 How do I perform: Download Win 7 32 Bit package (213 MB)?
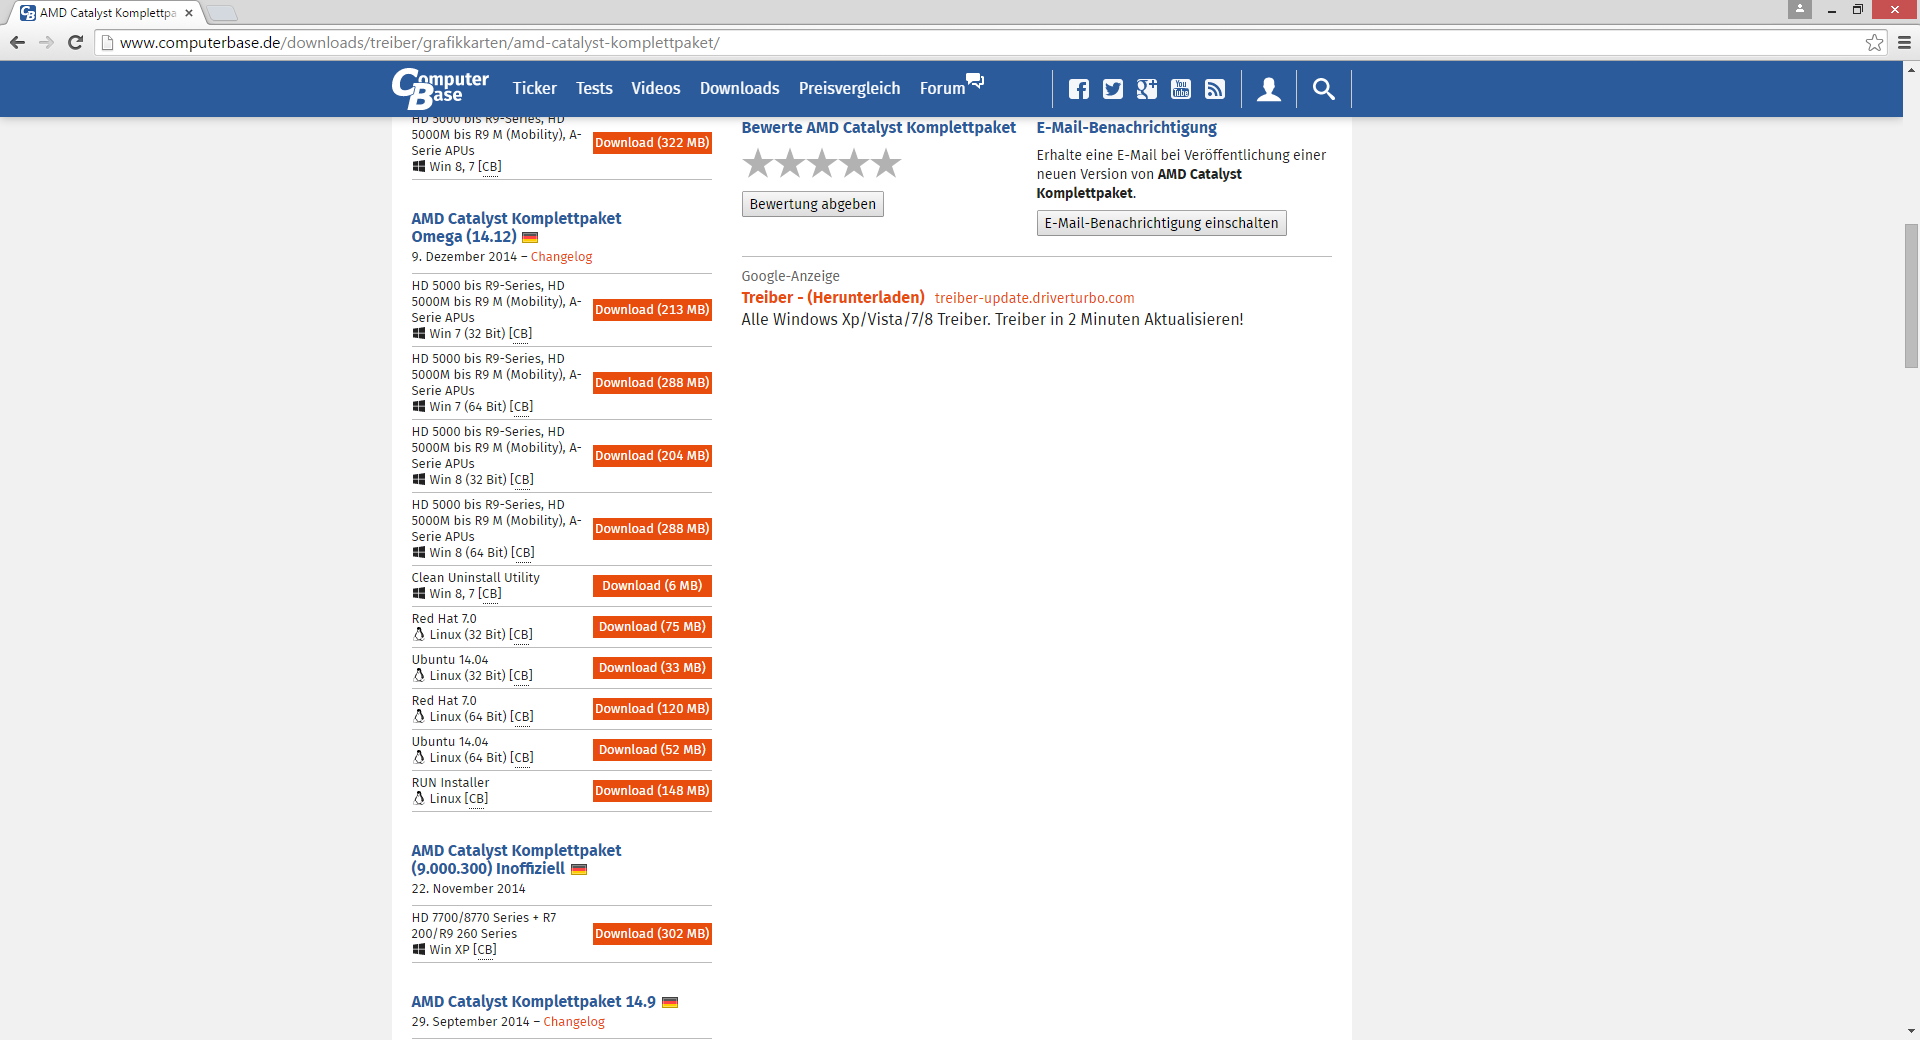pyautogui.click(x=652, y=310)
